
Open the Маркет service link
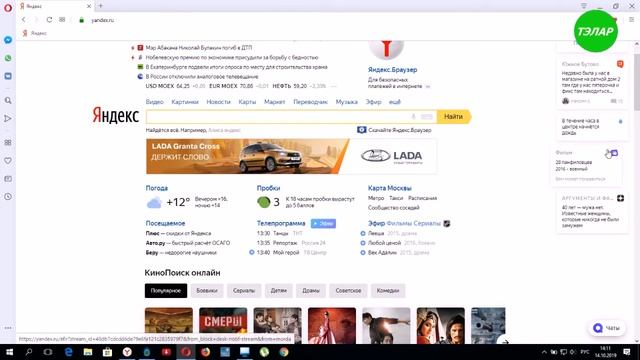274,102
